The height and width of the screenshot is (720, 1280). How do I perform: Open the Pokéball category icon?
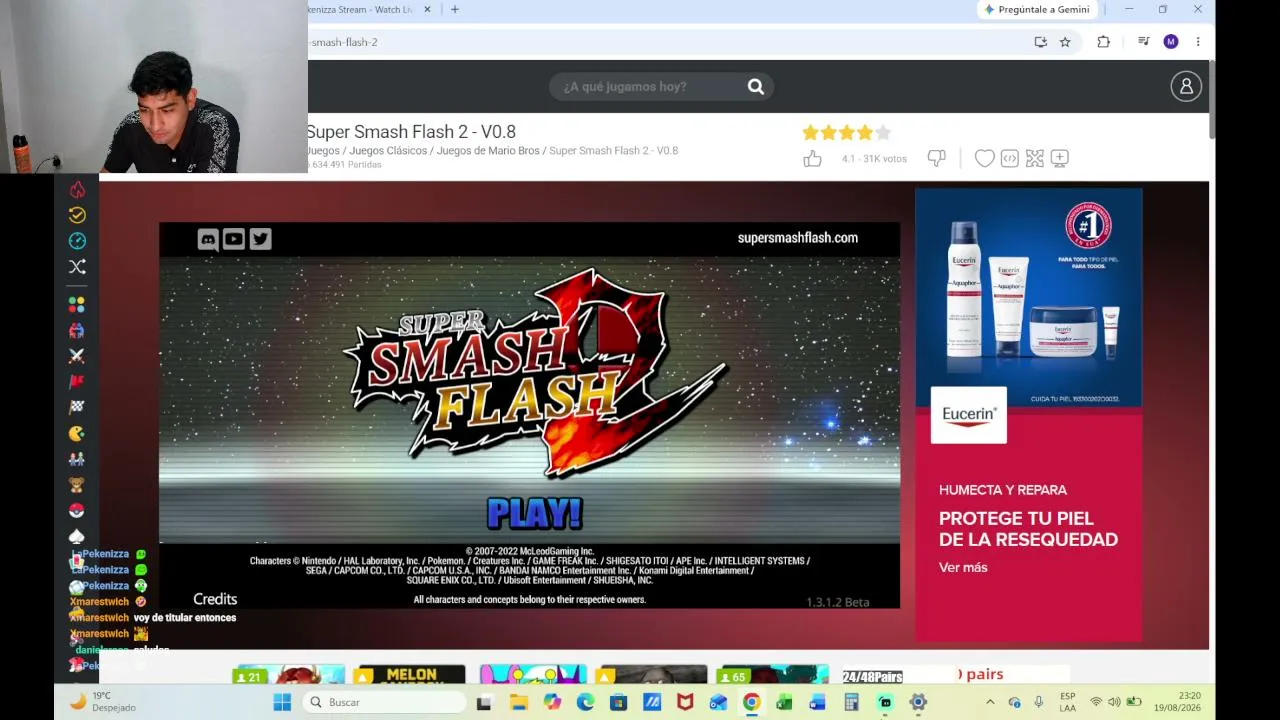coord(77,511)
